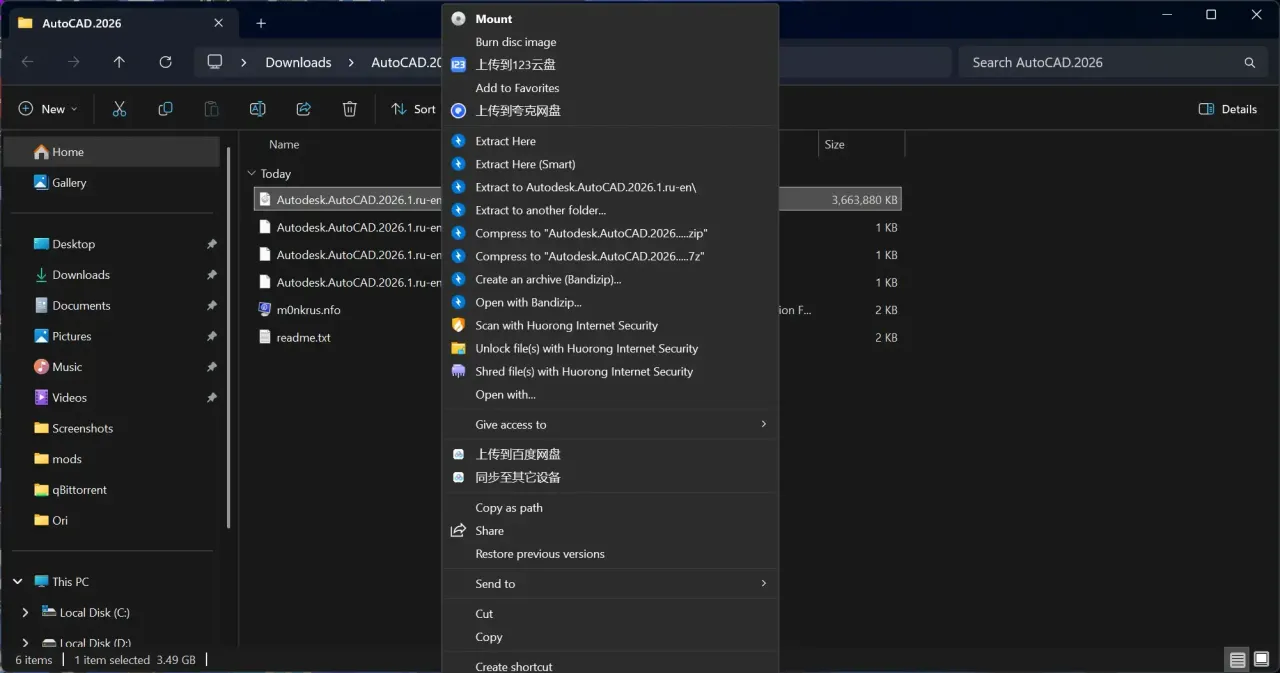The width and height of the screenshot is (1280, 673).
Task: Refresh the folder view
Action: 165,62
